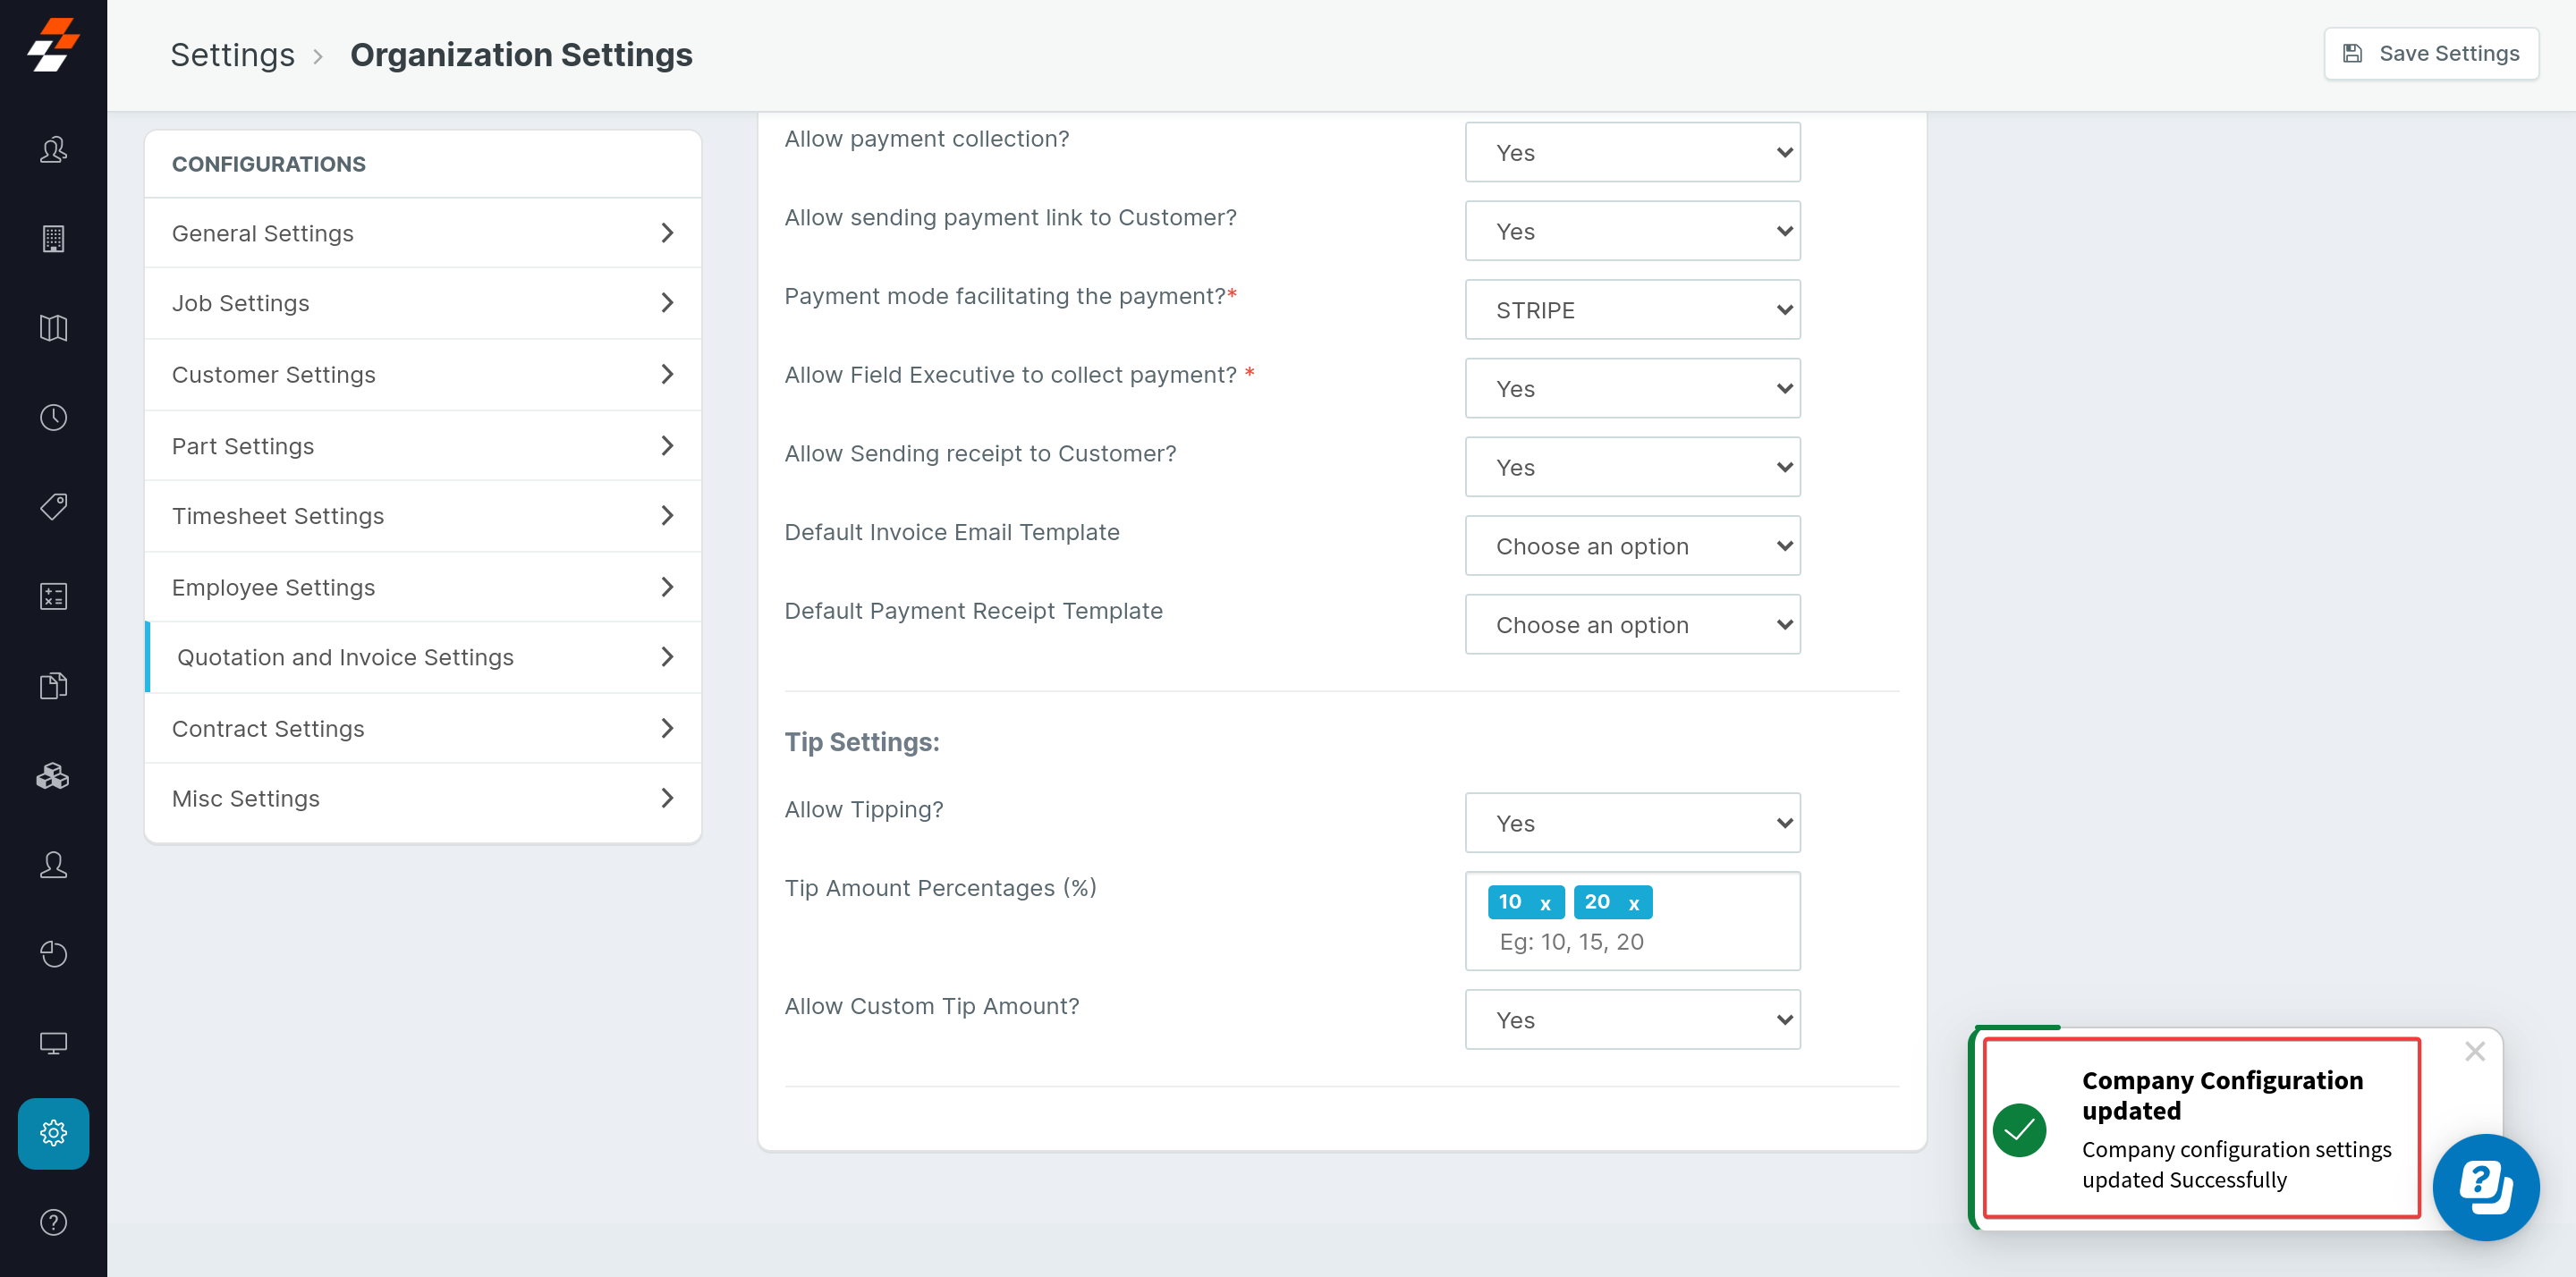Click the clock icon in sidebar
Viewport: 2576px width, 1277px height.
tap(53, 417)
